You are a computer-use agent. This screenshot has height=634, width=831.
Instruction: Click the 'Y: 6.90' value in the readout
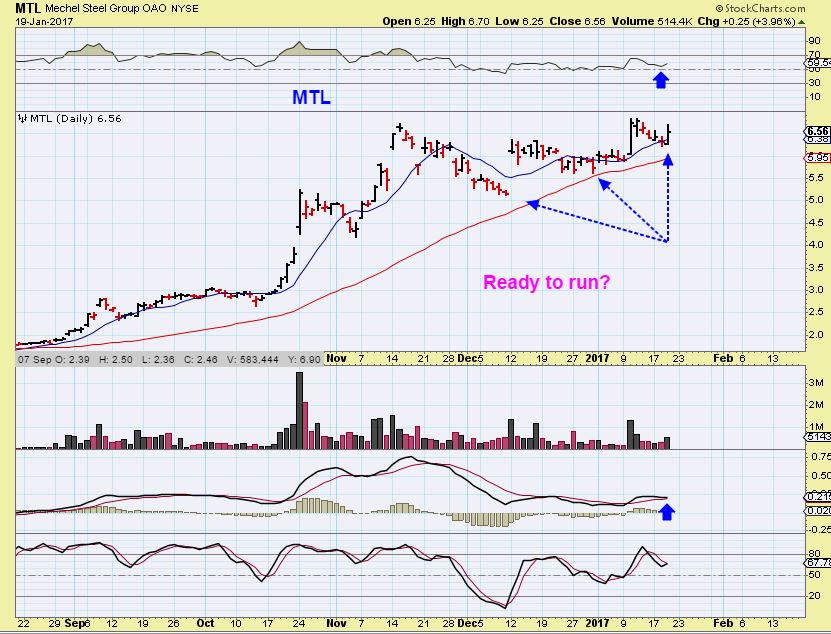coord(304,359)
